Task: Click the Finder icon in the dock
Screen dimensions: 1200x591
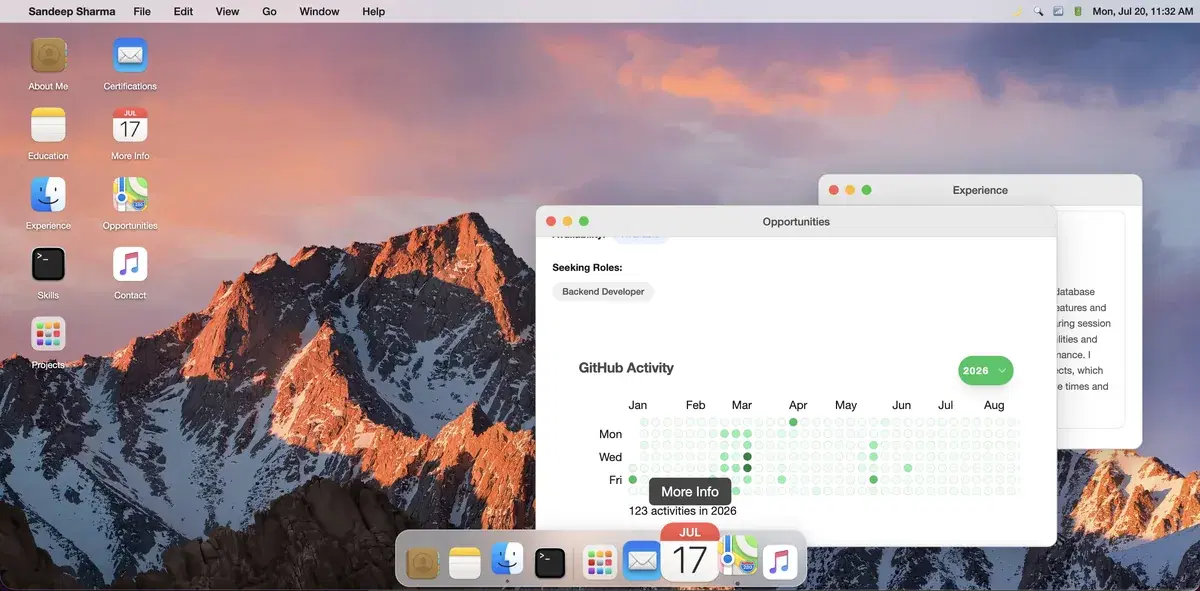Action: click(x=507, y=560)
